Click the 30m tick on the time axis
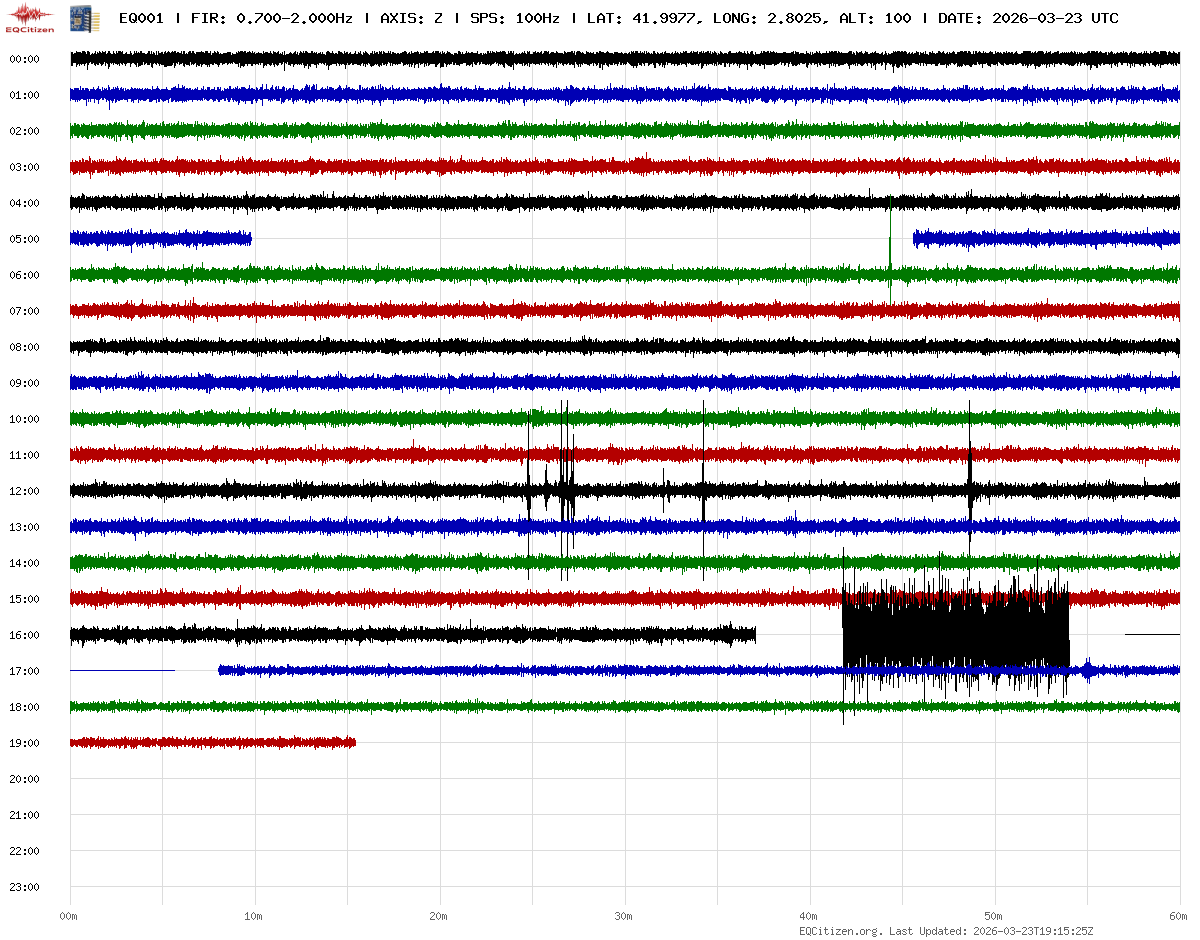Screen dimensions: 1200x940 point(624,916)
